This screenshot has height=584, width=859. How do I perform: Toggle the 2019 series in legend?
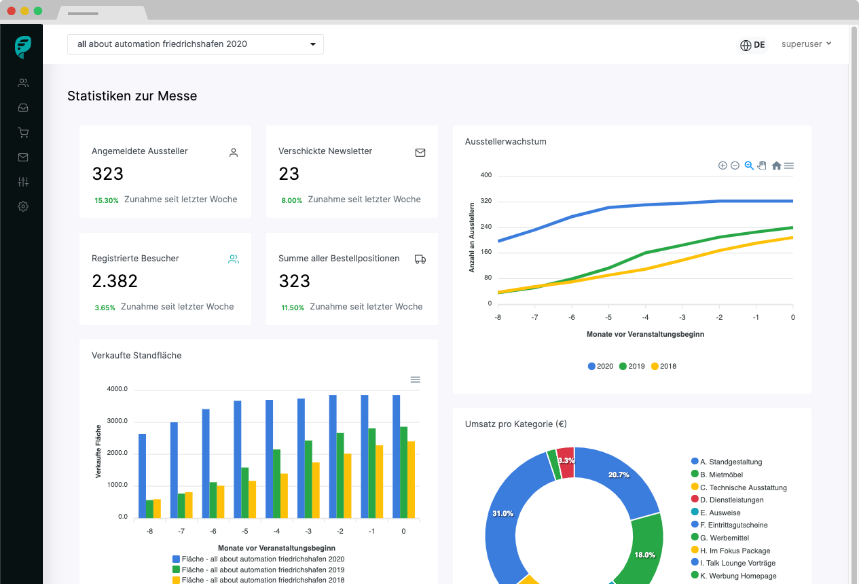point(632,367)
